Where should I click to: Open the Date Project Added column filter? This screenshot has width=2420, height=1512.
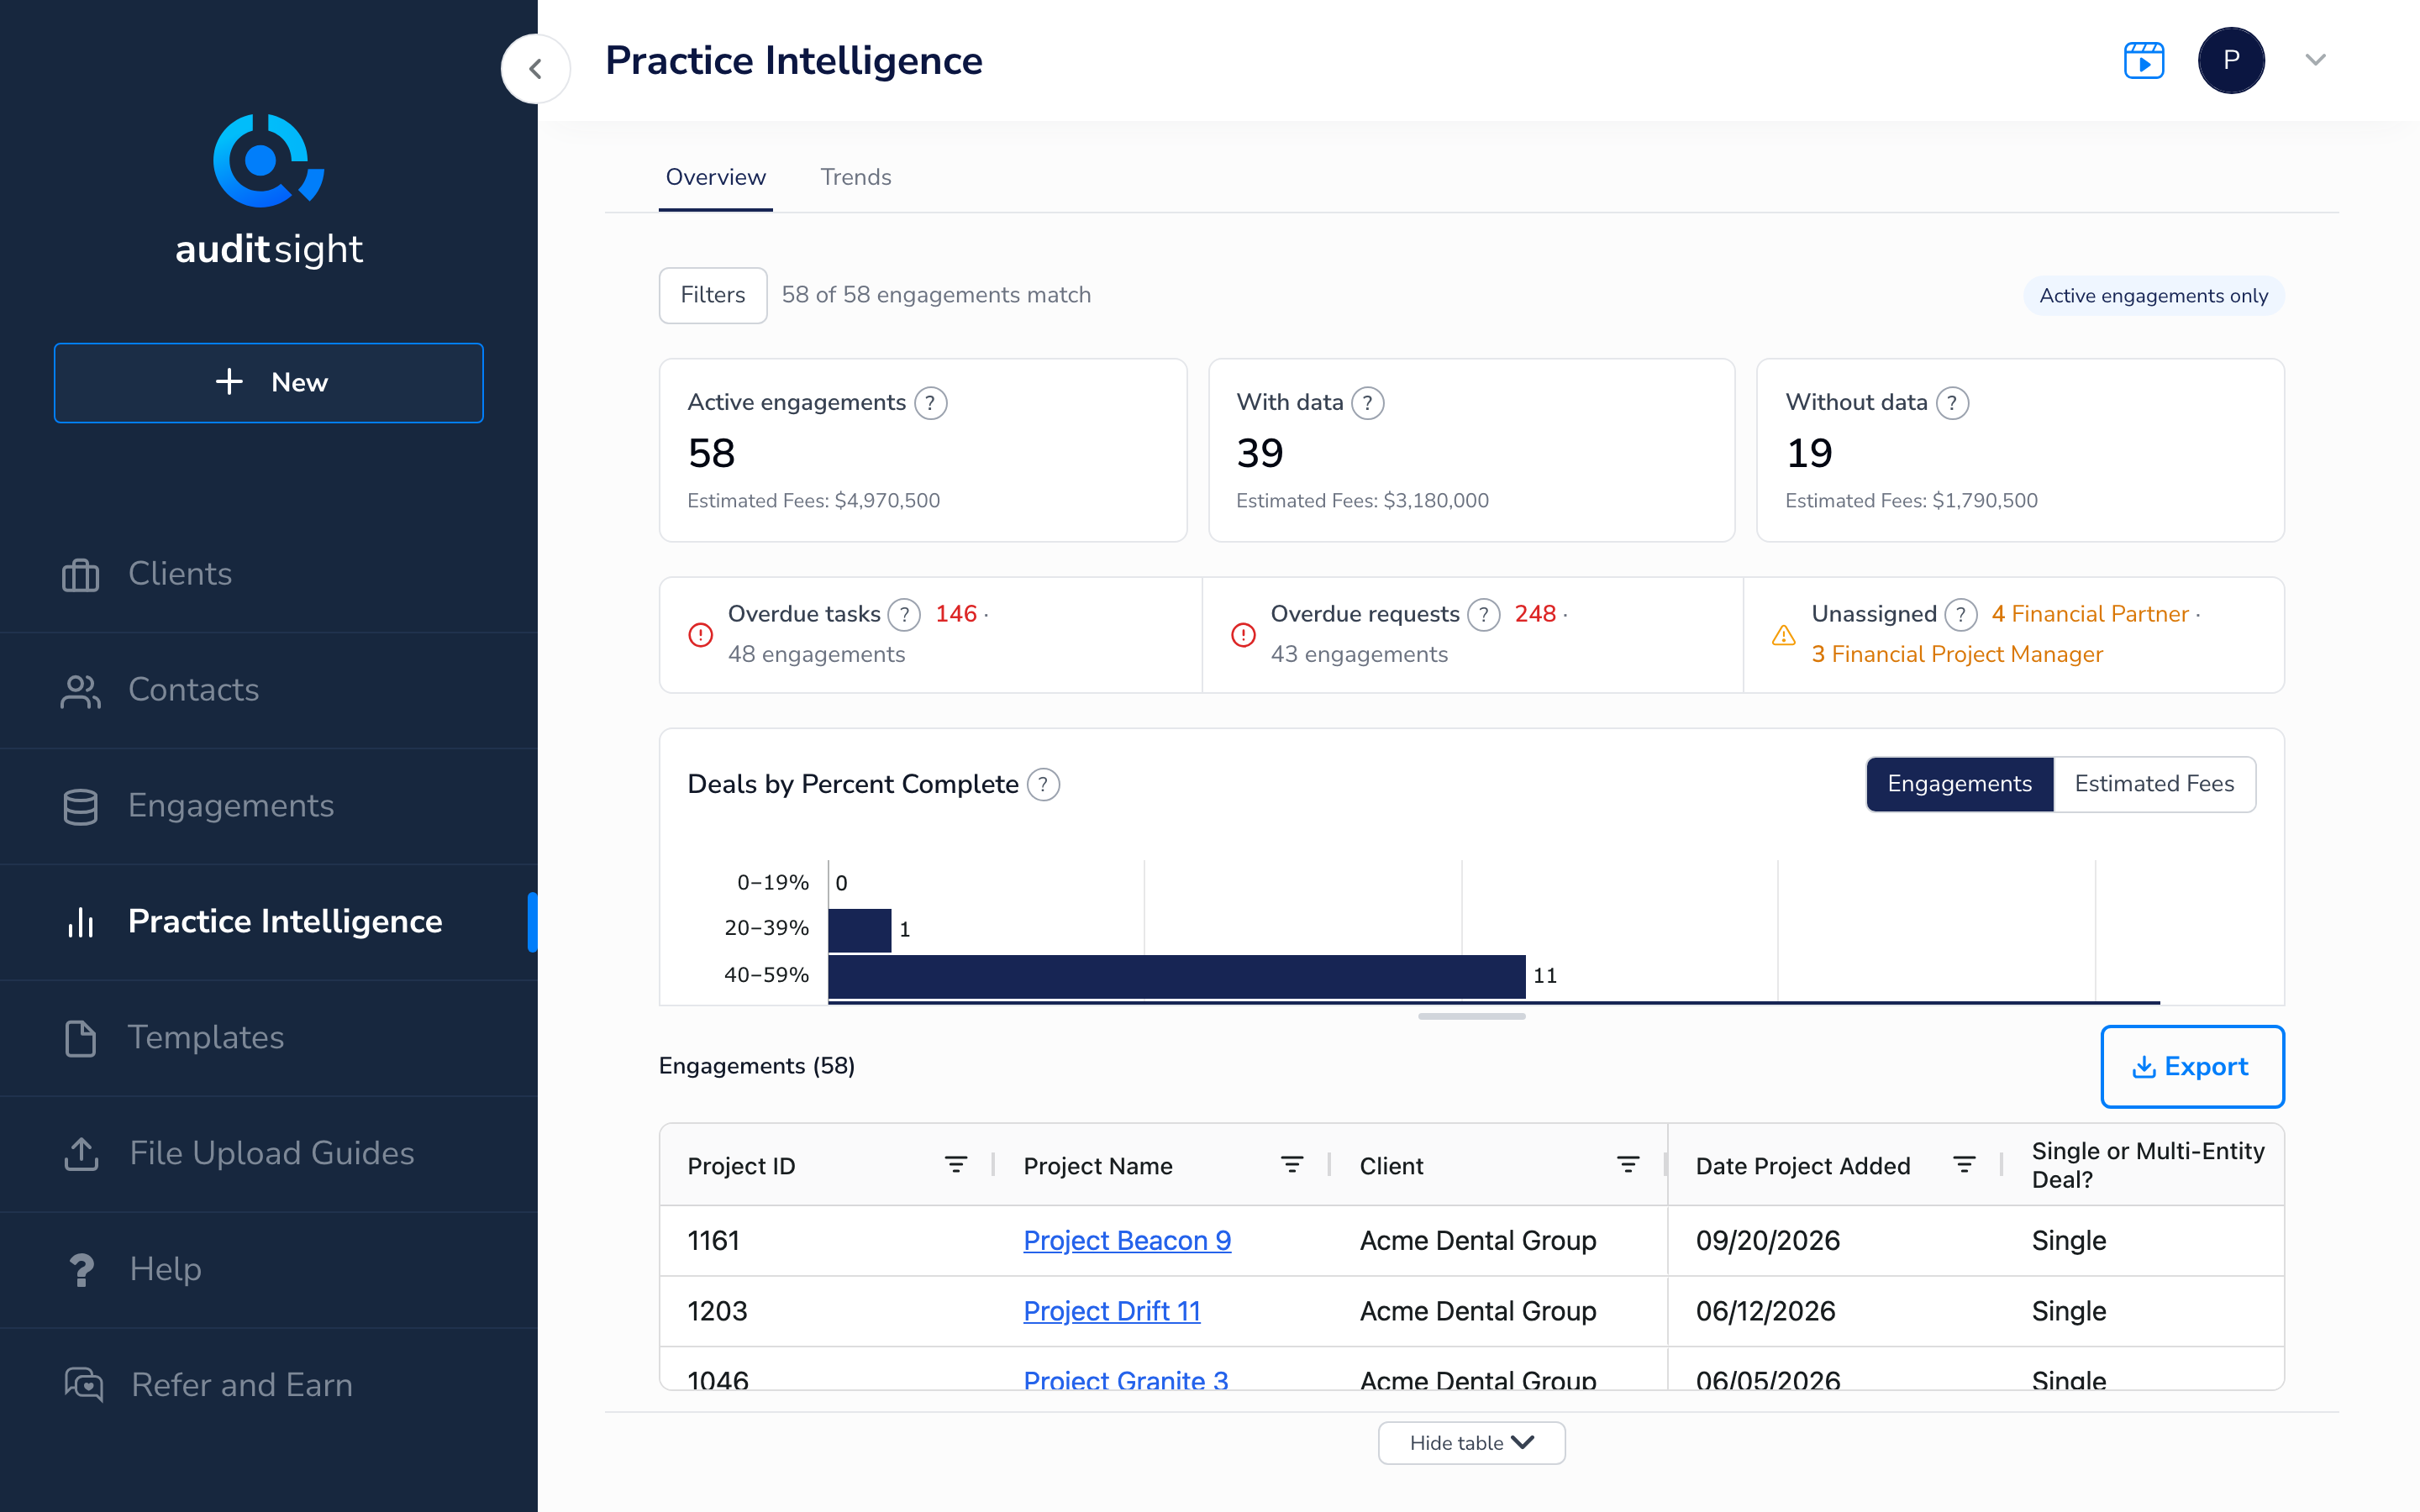[1963, 1165]
